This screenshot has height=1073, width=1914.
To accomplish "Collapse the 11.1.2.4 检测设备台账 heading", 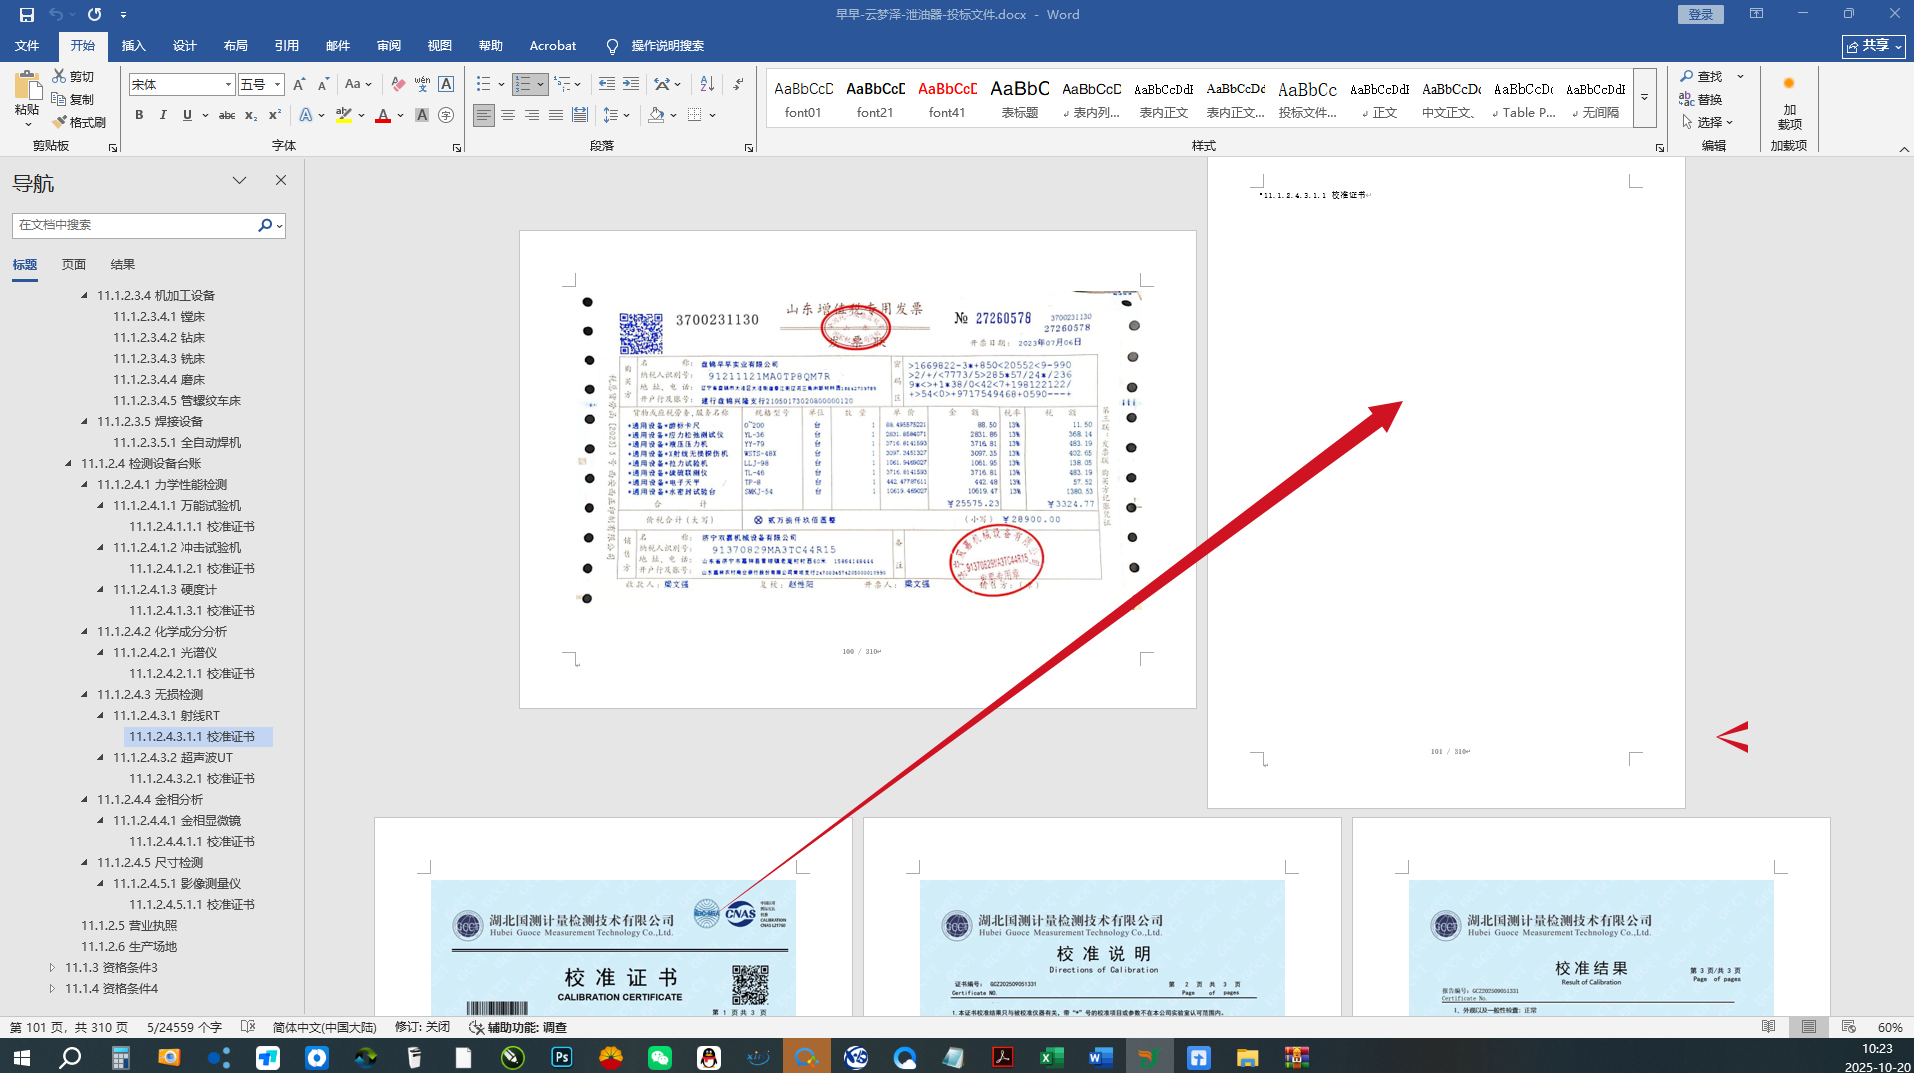I will coord(68,463).
